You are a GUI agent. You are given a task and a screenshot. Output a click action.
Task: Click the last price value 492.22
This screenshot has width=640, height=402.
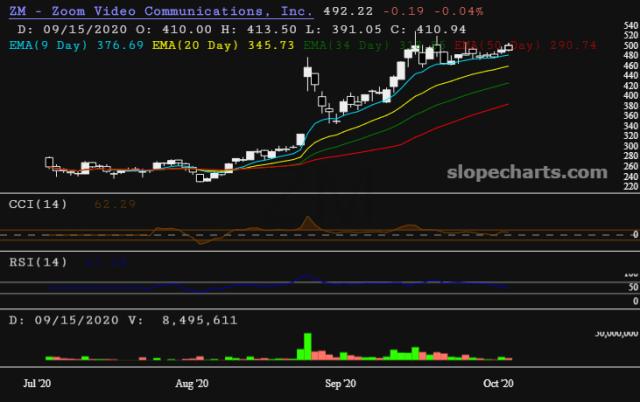pos(352,11)
